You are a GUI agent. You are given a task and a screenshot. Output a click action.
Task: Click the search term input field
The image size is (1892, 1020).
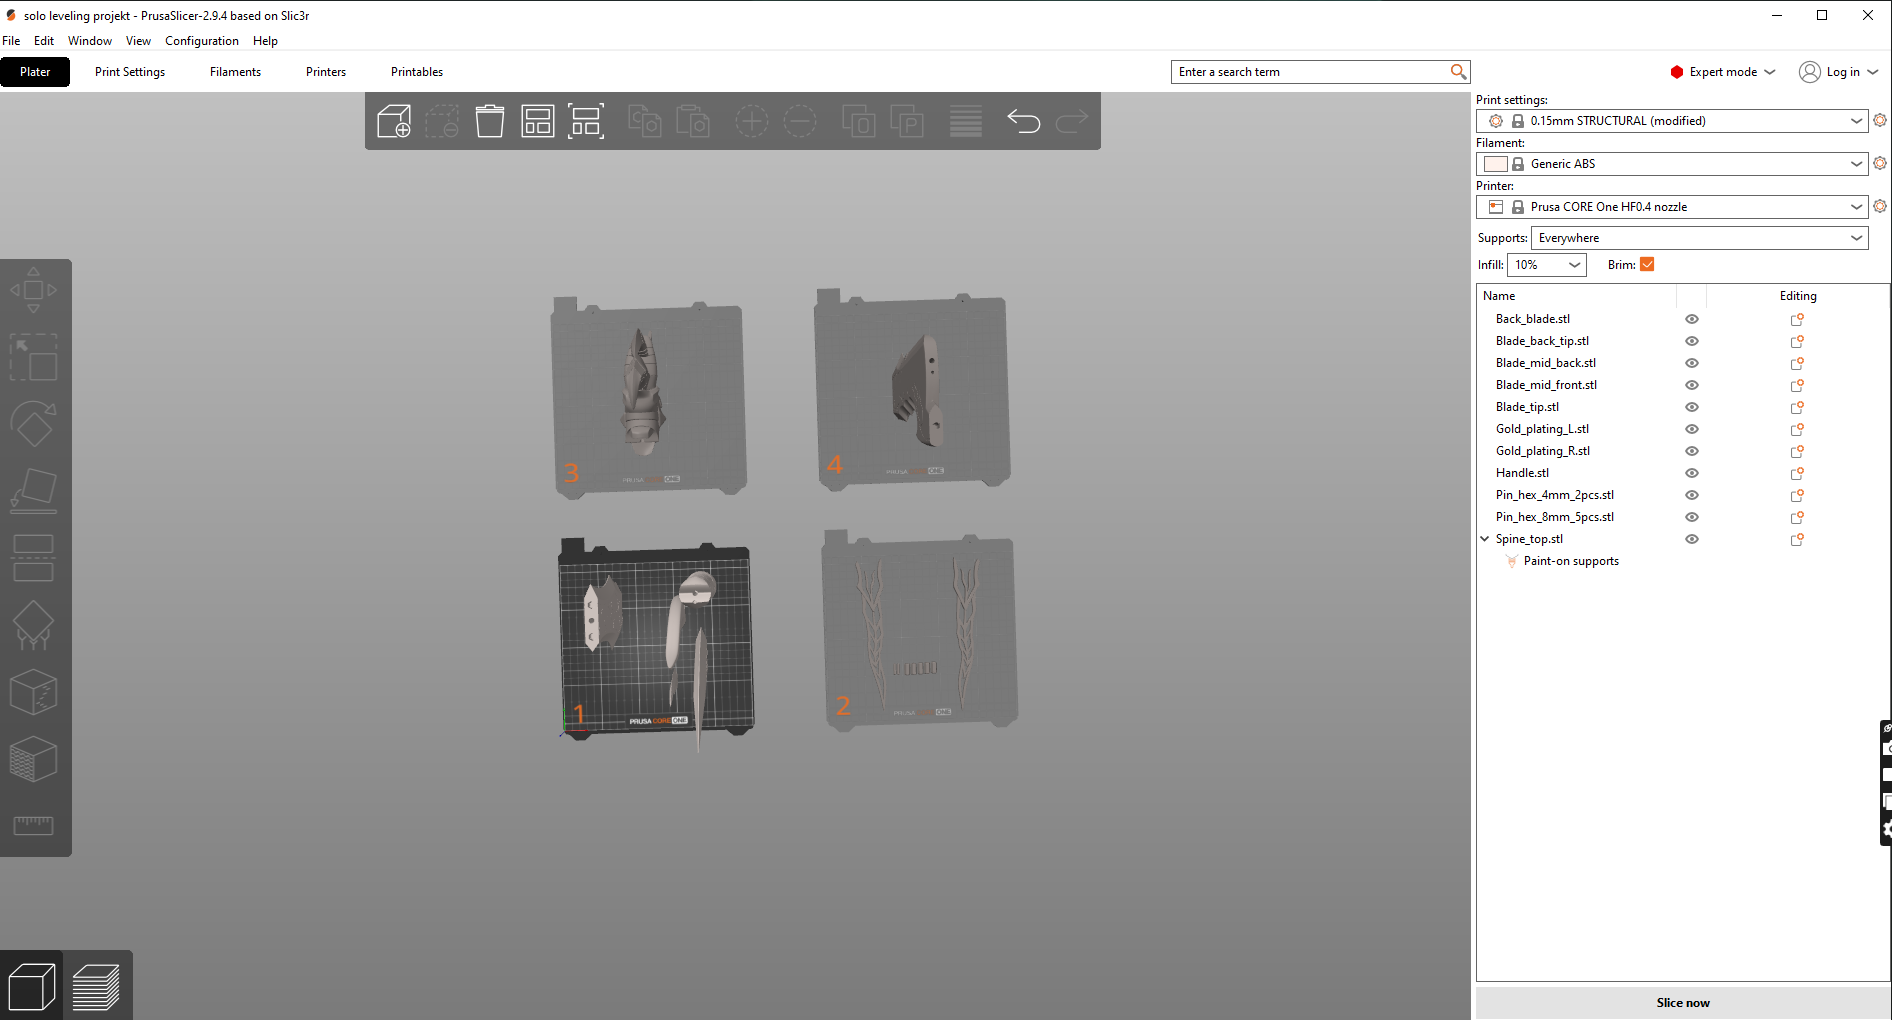pos(1320,72)
